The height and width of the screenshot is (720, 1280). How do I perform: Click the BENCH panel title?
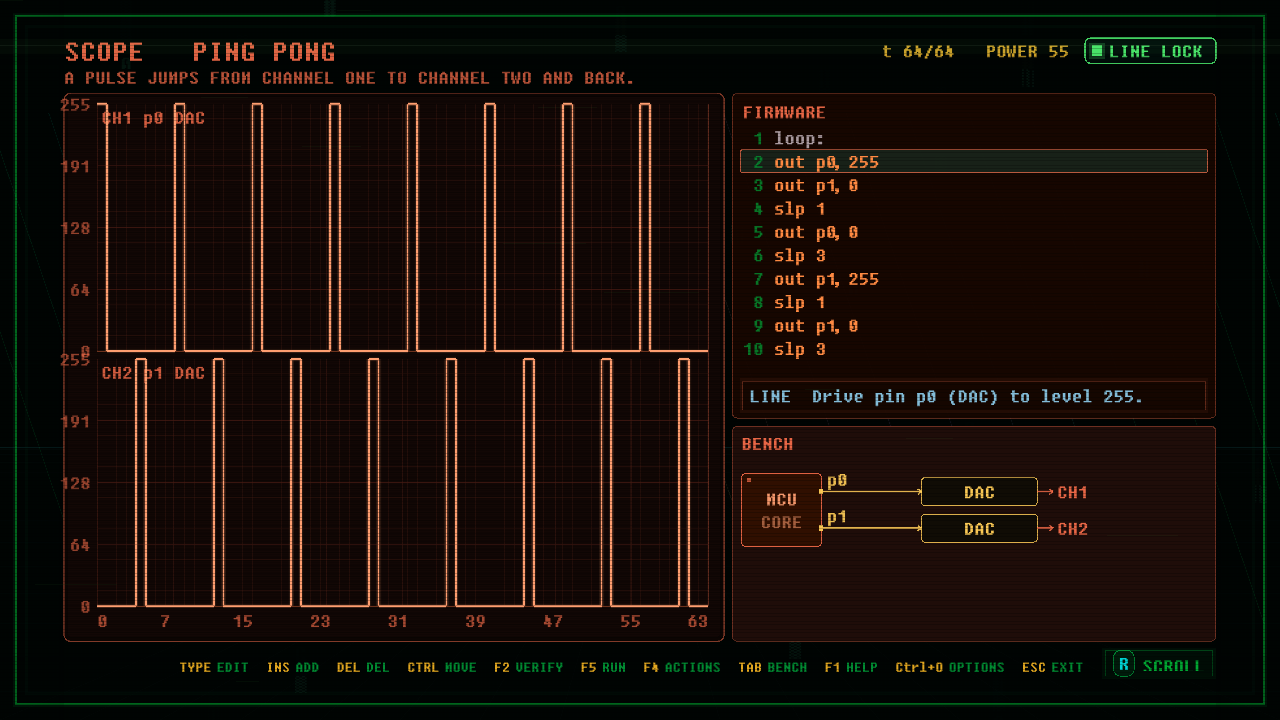[x=768, y=444]
